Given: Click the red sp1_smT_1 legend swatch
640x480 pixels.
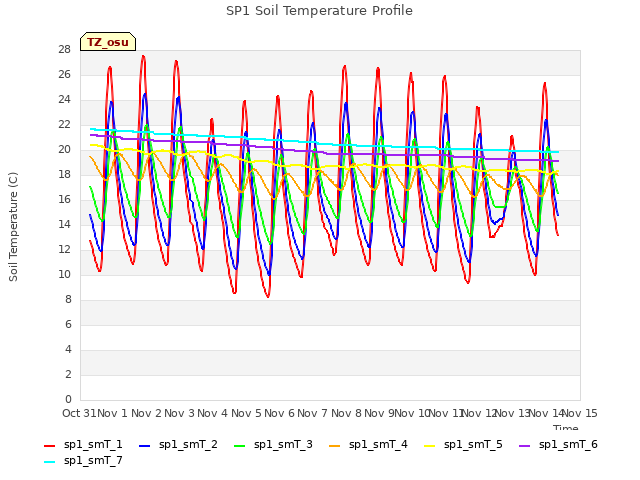Looking at the screenshot, I should pos(49,446).
